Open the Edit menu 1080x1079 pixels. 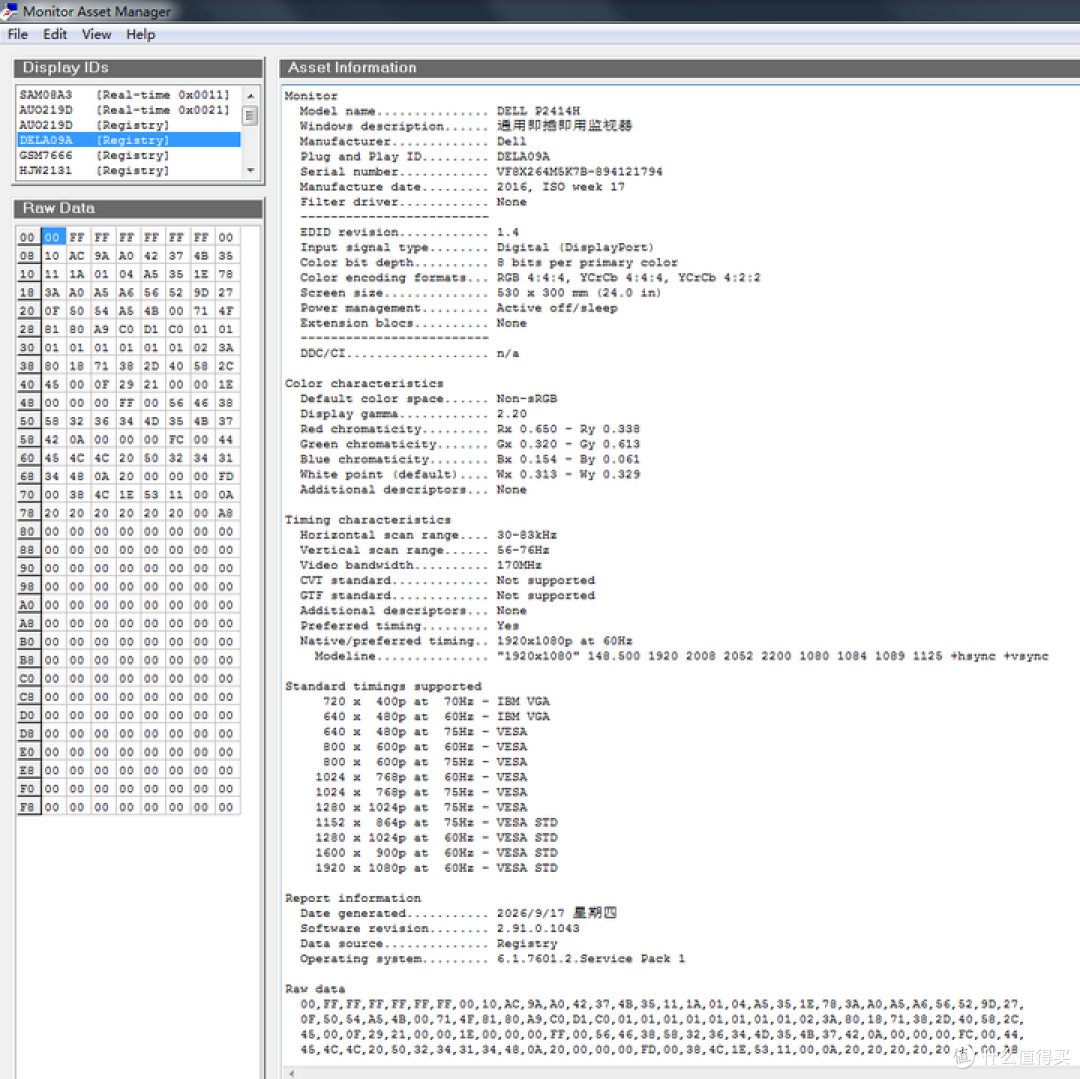(54, 34)
